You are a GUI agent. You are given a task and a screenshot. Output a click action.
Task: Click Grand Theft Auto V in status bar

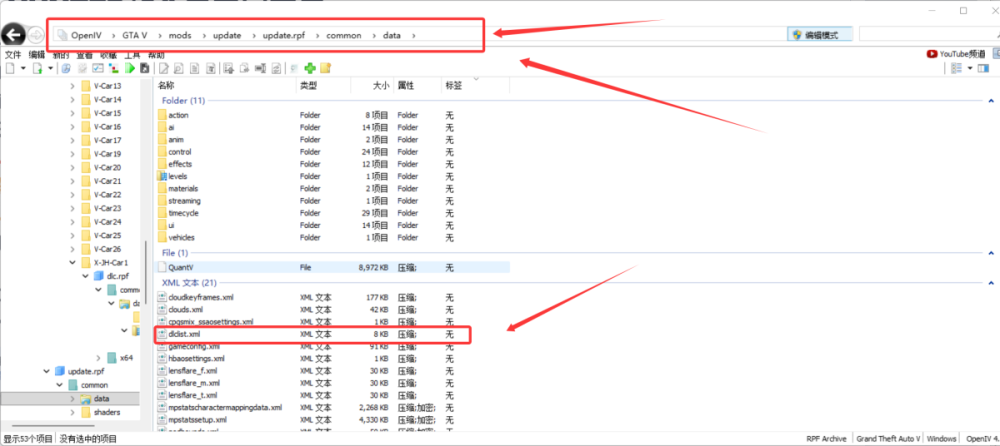click(888, 438)
